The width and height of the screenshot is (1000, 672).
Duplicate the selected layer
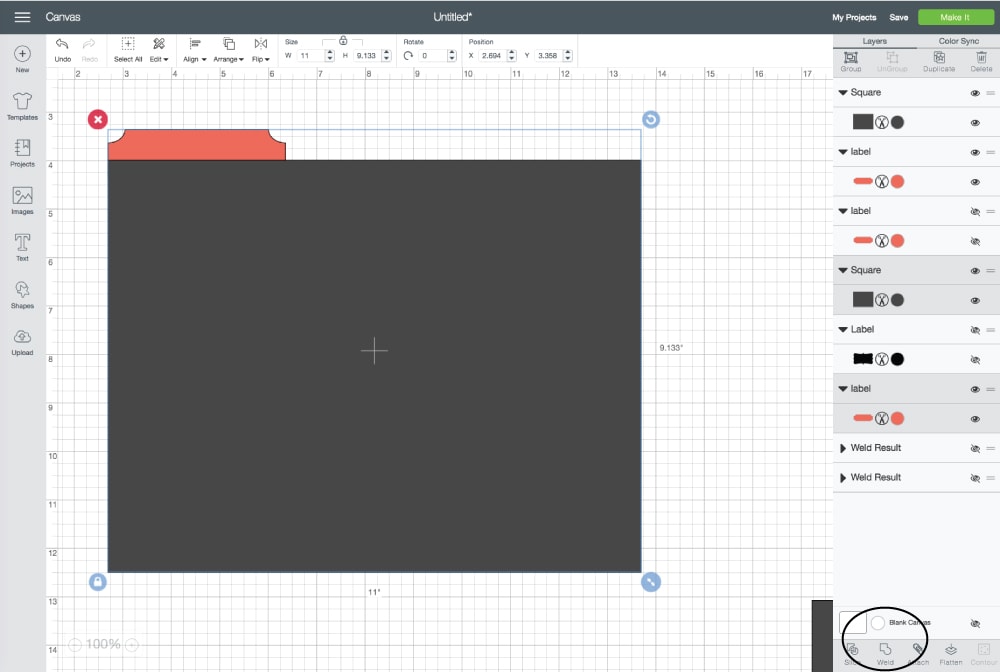click(939, 61)
